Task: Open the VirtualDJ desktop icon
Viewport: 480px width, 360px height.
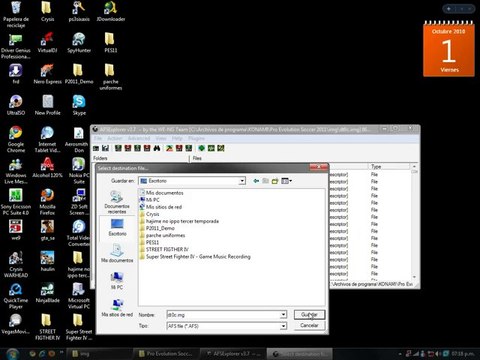Action: [47, 43]
